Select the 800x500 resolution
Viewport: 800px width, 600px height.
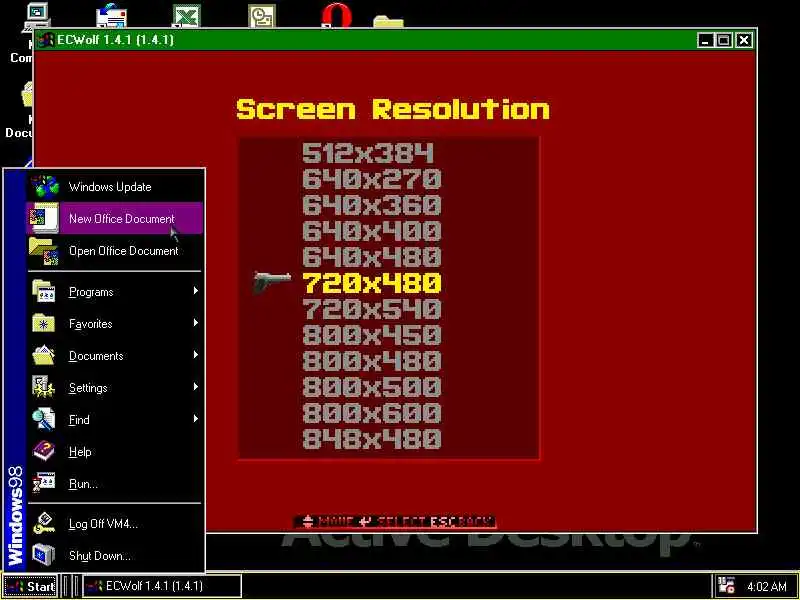pos(371,387)
